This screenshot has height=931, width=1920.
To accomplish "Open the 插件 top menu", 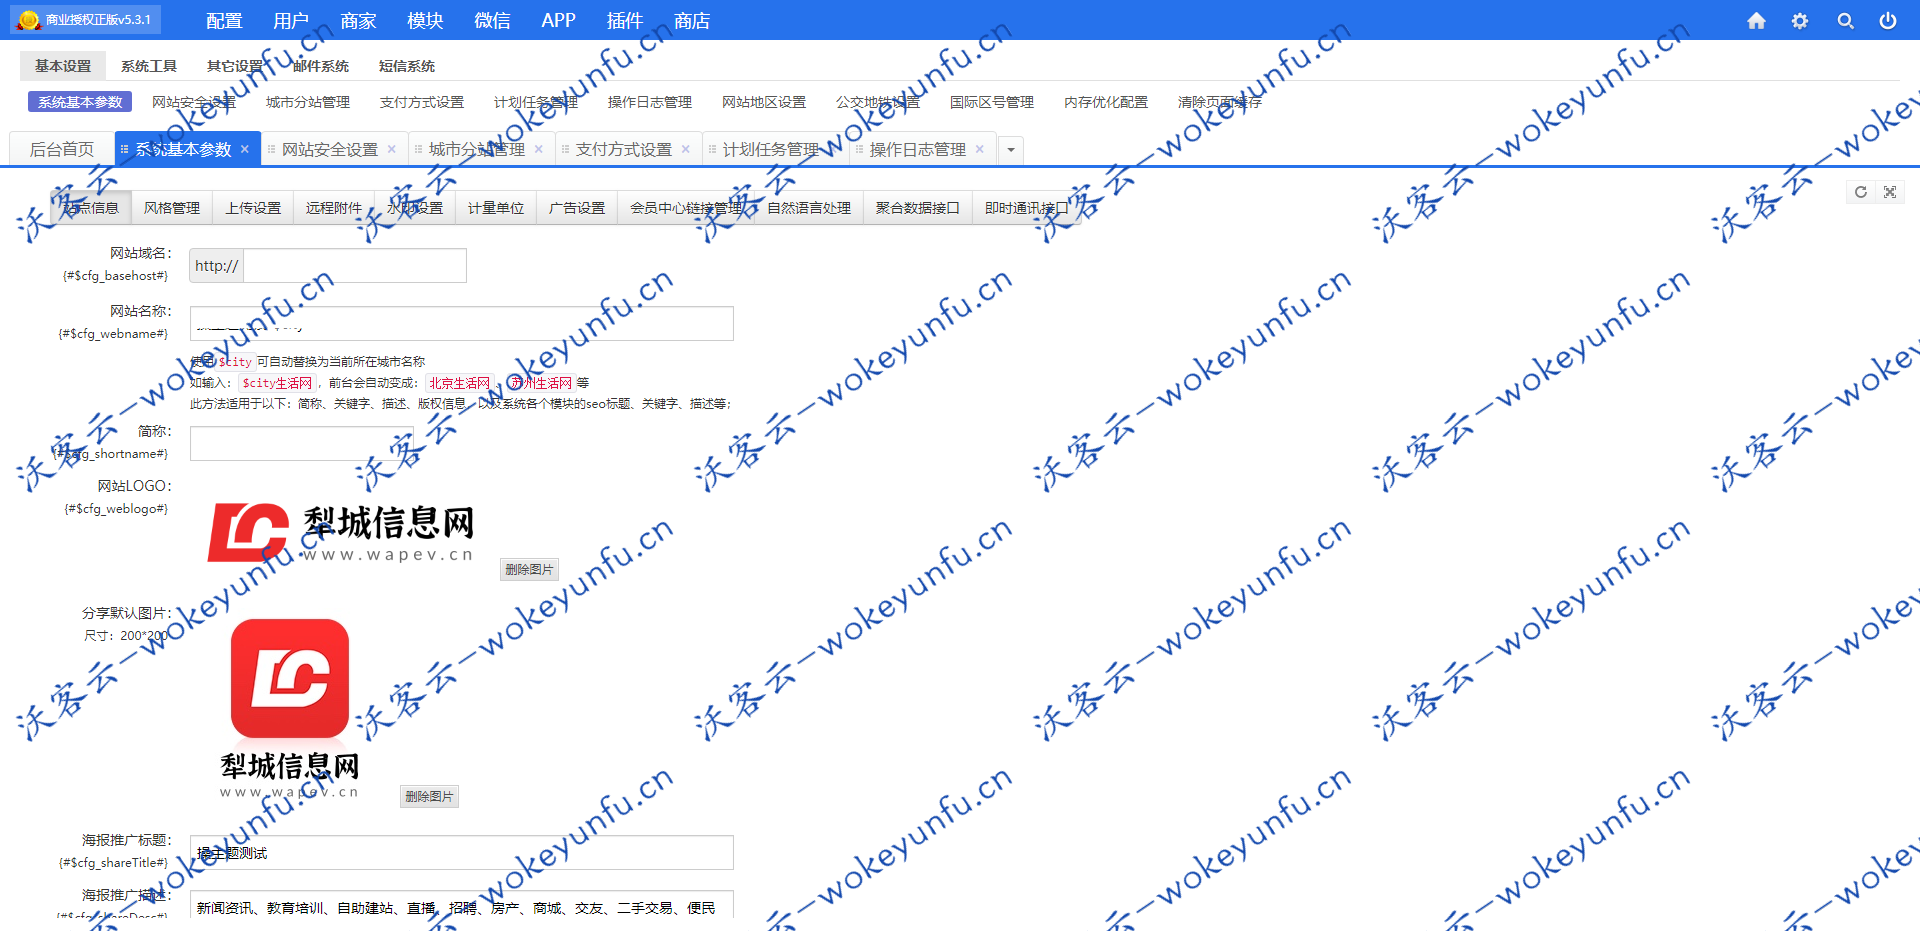I will 625,20.
